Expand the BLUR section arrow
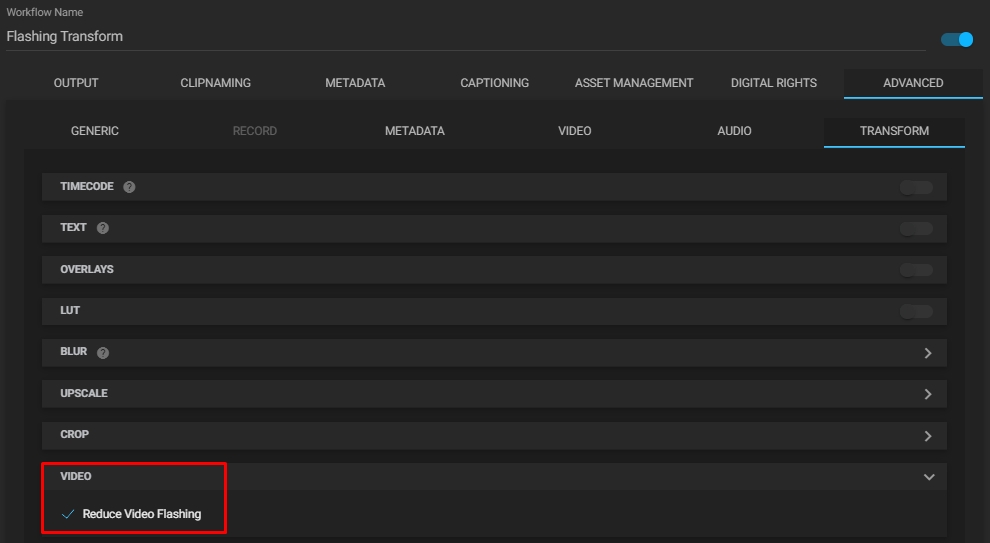The width and height of the screenshot is (990, 543). tap(928, 353)
